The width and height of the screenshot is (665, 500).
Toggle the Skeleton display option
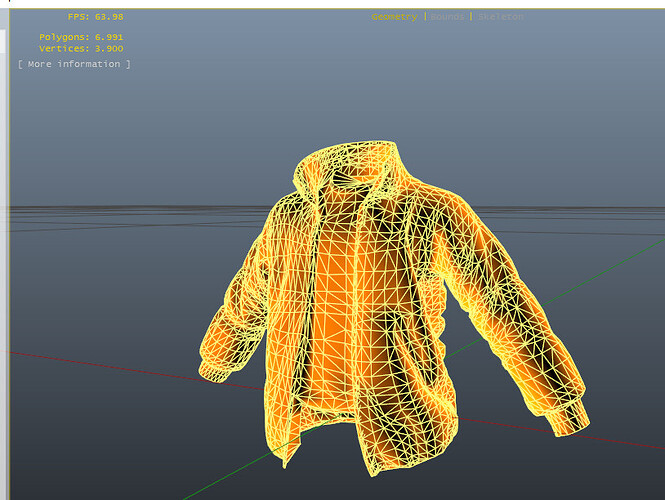(500, 17)
